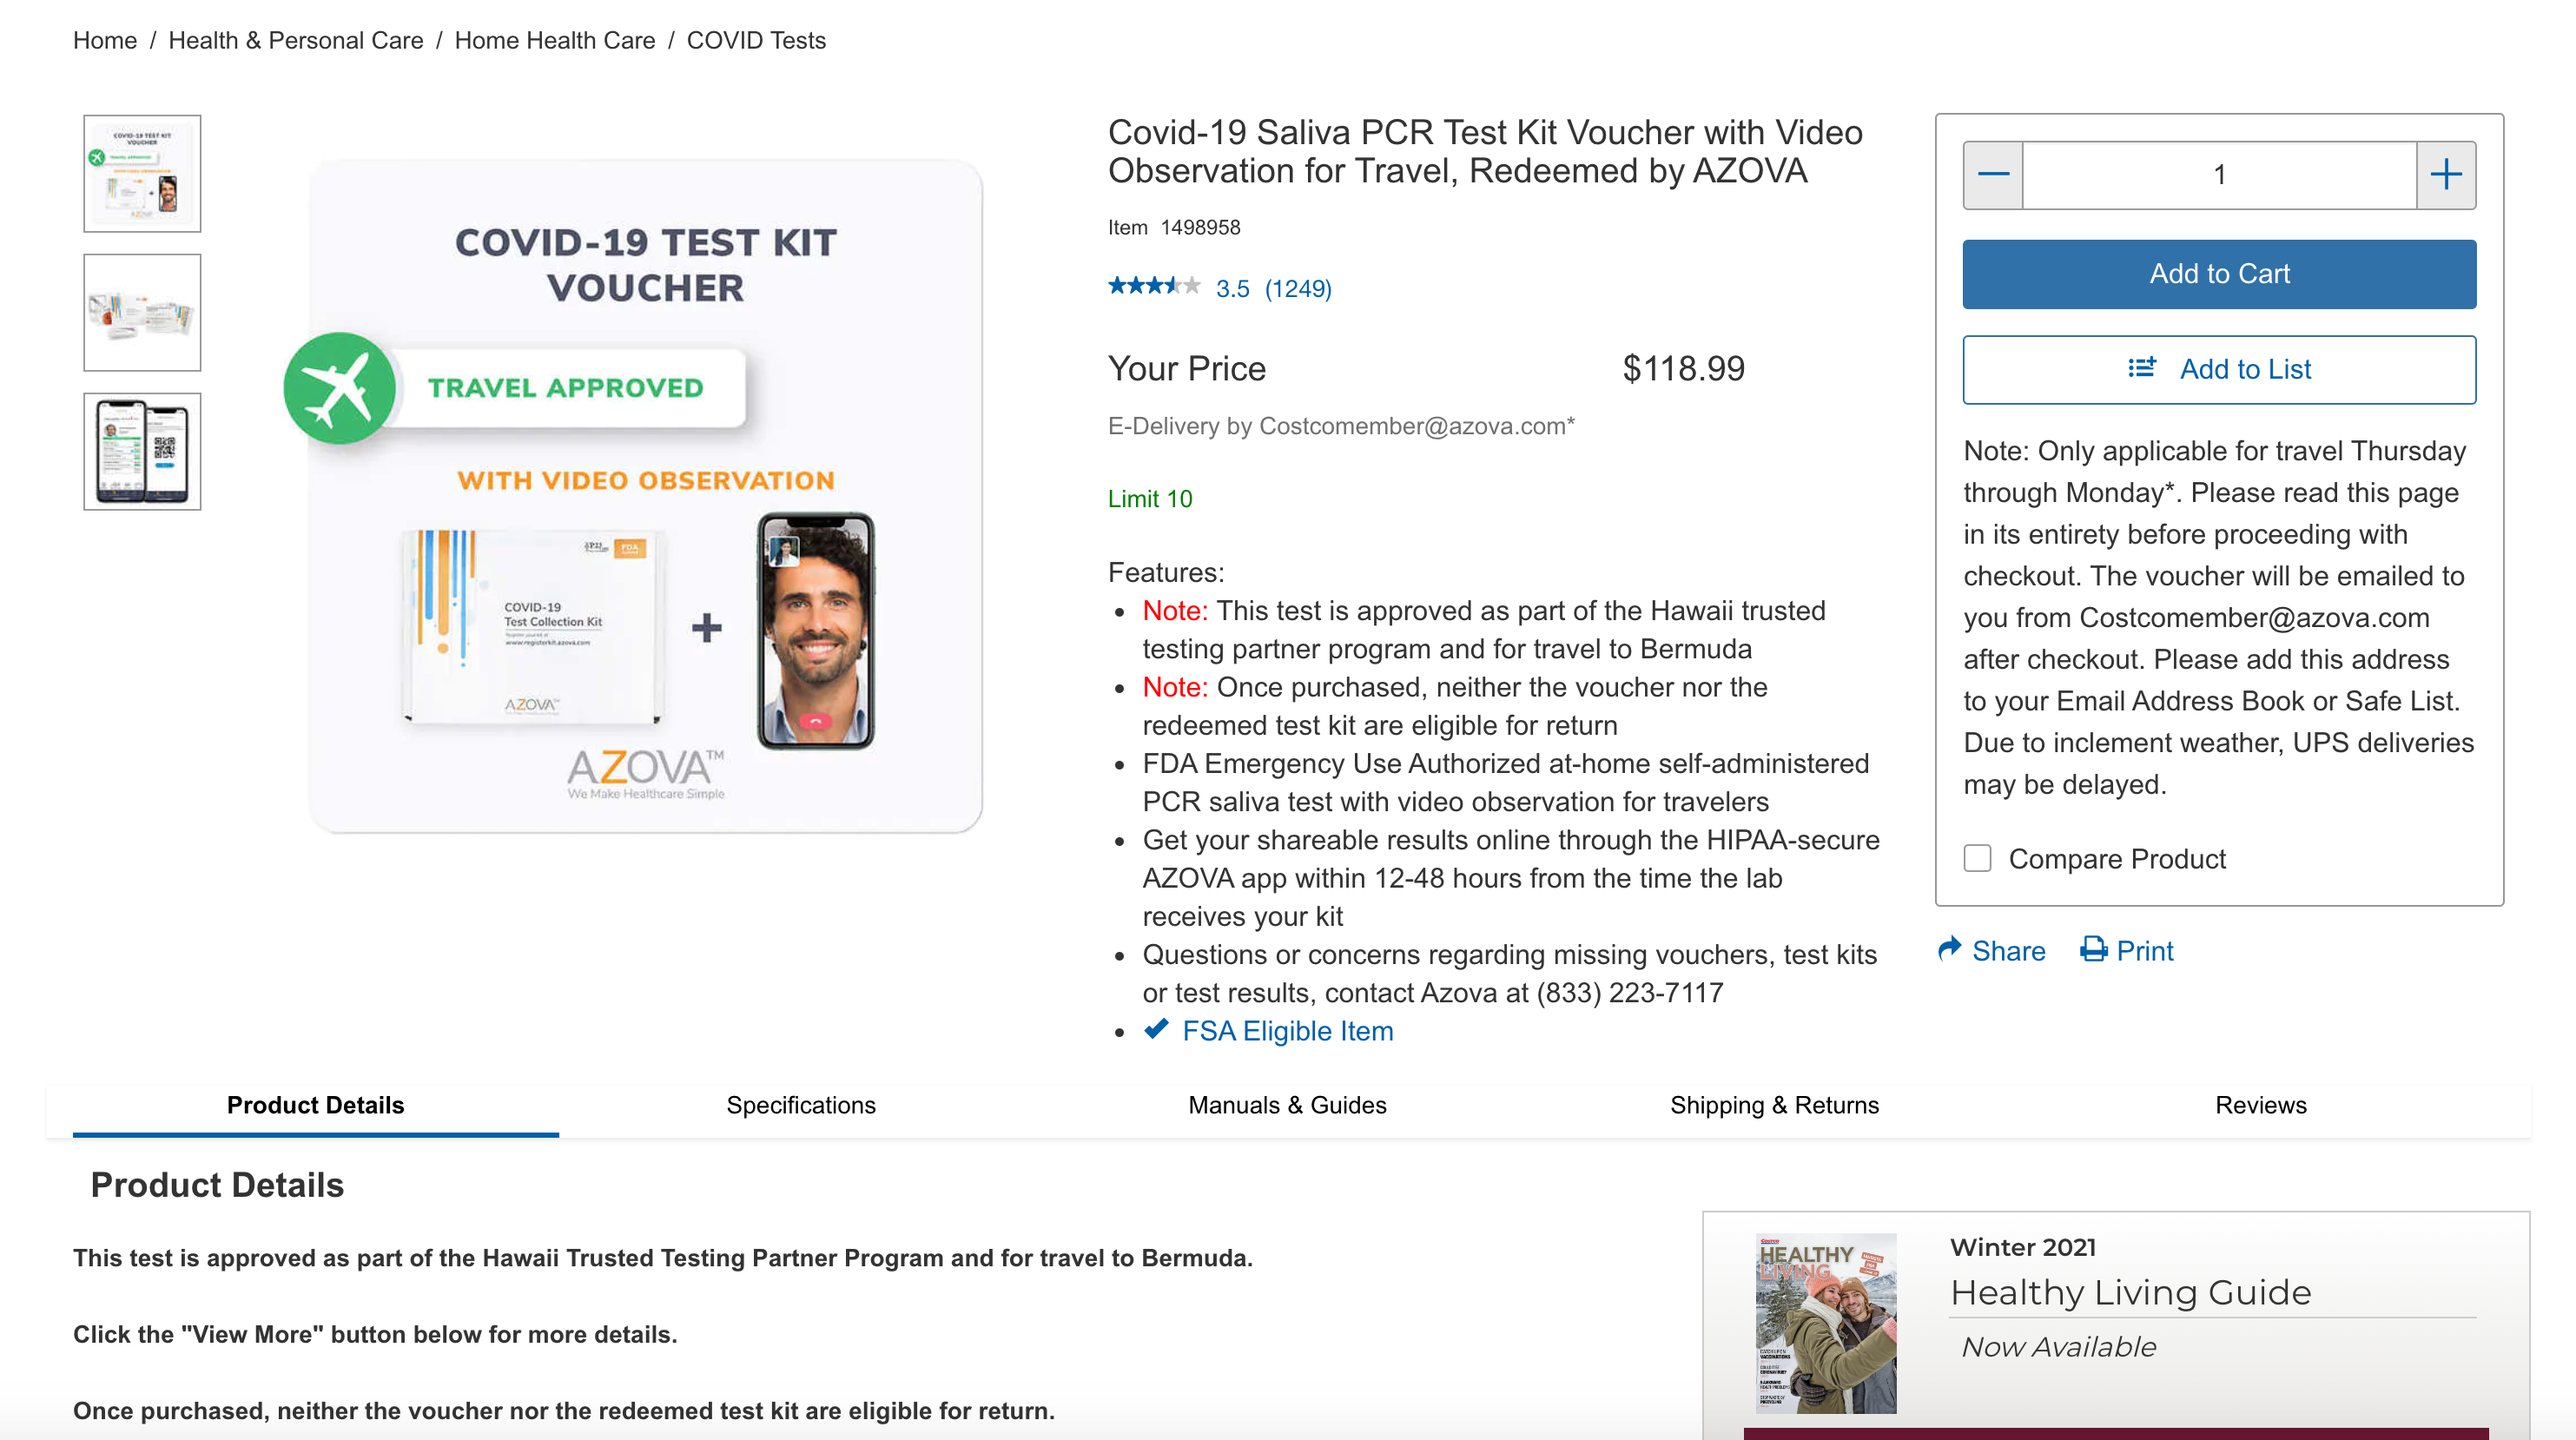View the second test kit thumbnail

point(142,313)
